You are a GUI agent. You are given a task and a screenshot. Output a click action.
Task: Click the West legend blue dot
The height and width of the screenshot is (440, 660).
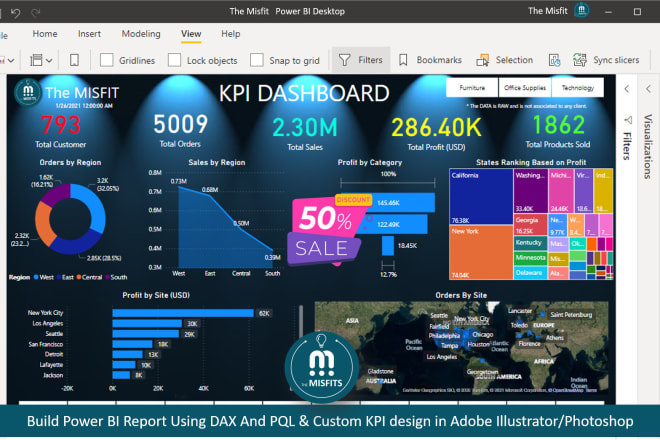[x=36, y=277]
